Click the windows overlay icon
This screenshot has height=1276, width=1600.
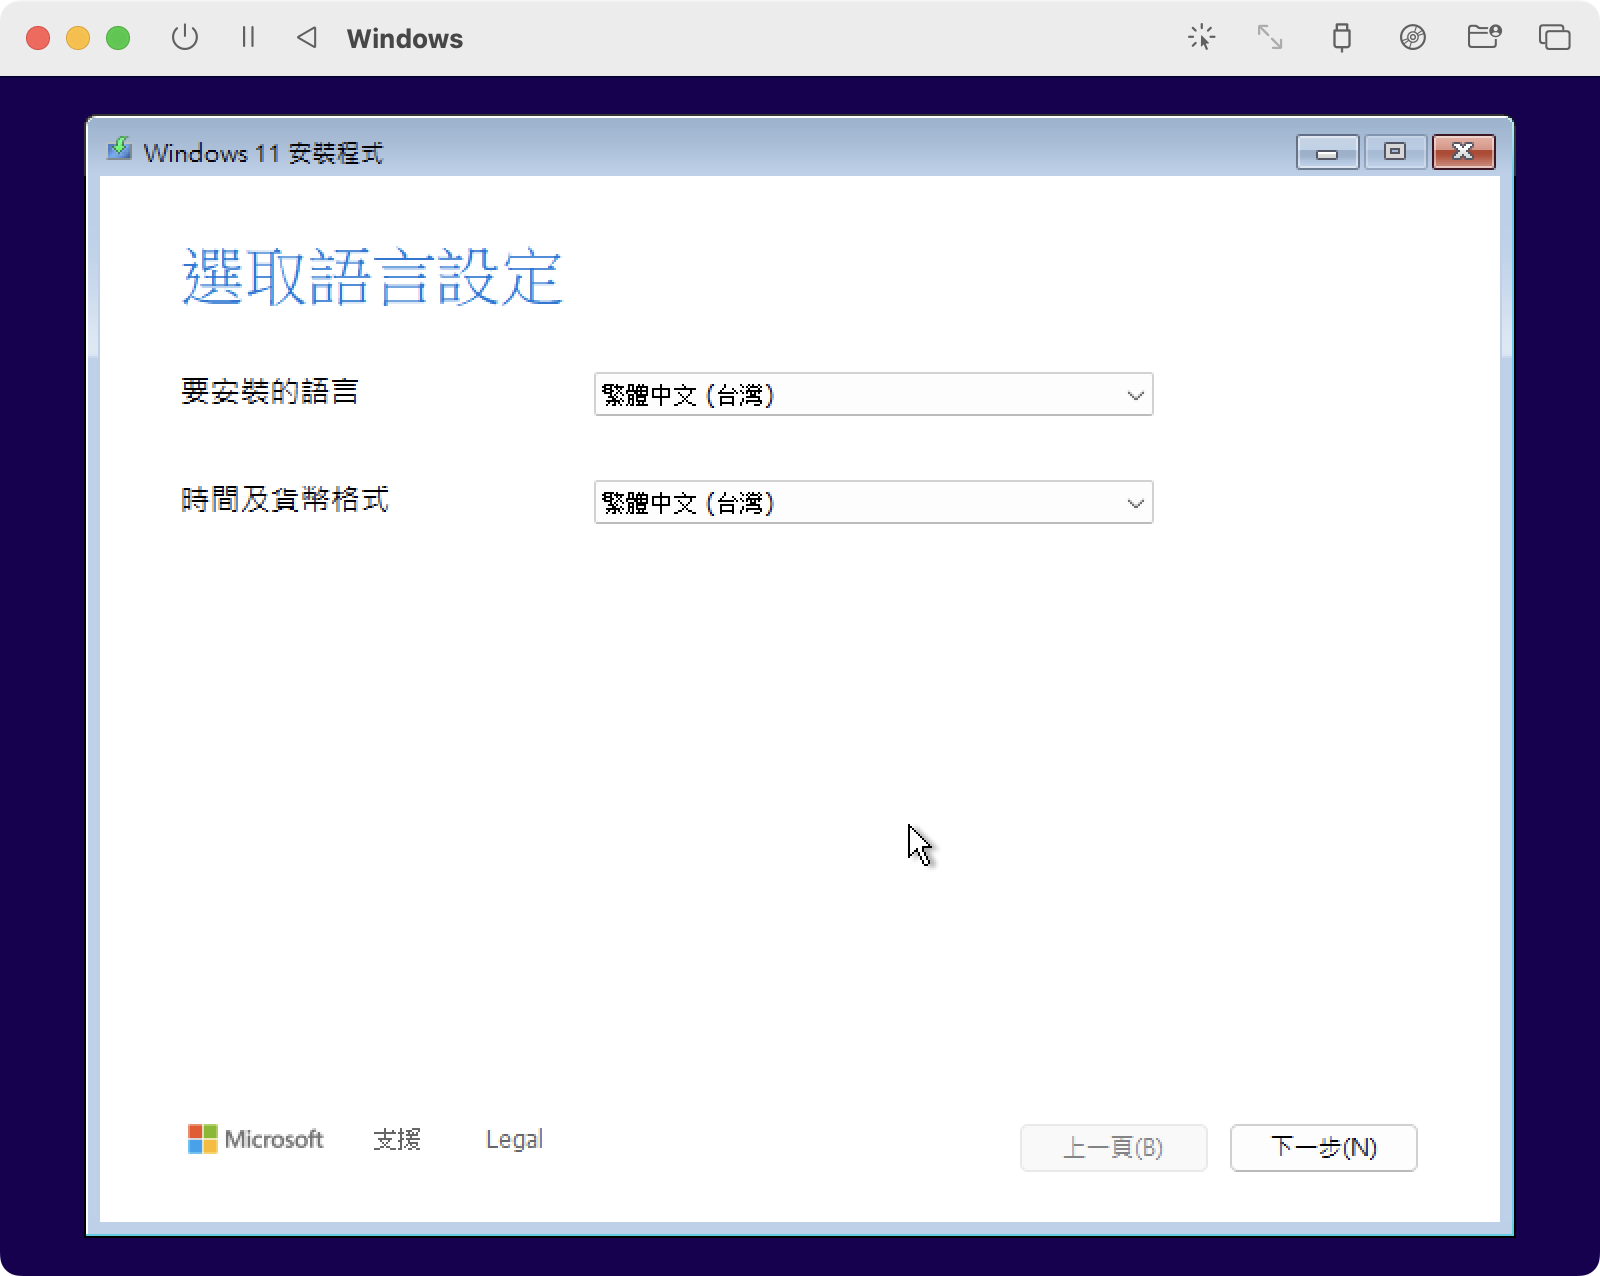tap(1554, 38)
